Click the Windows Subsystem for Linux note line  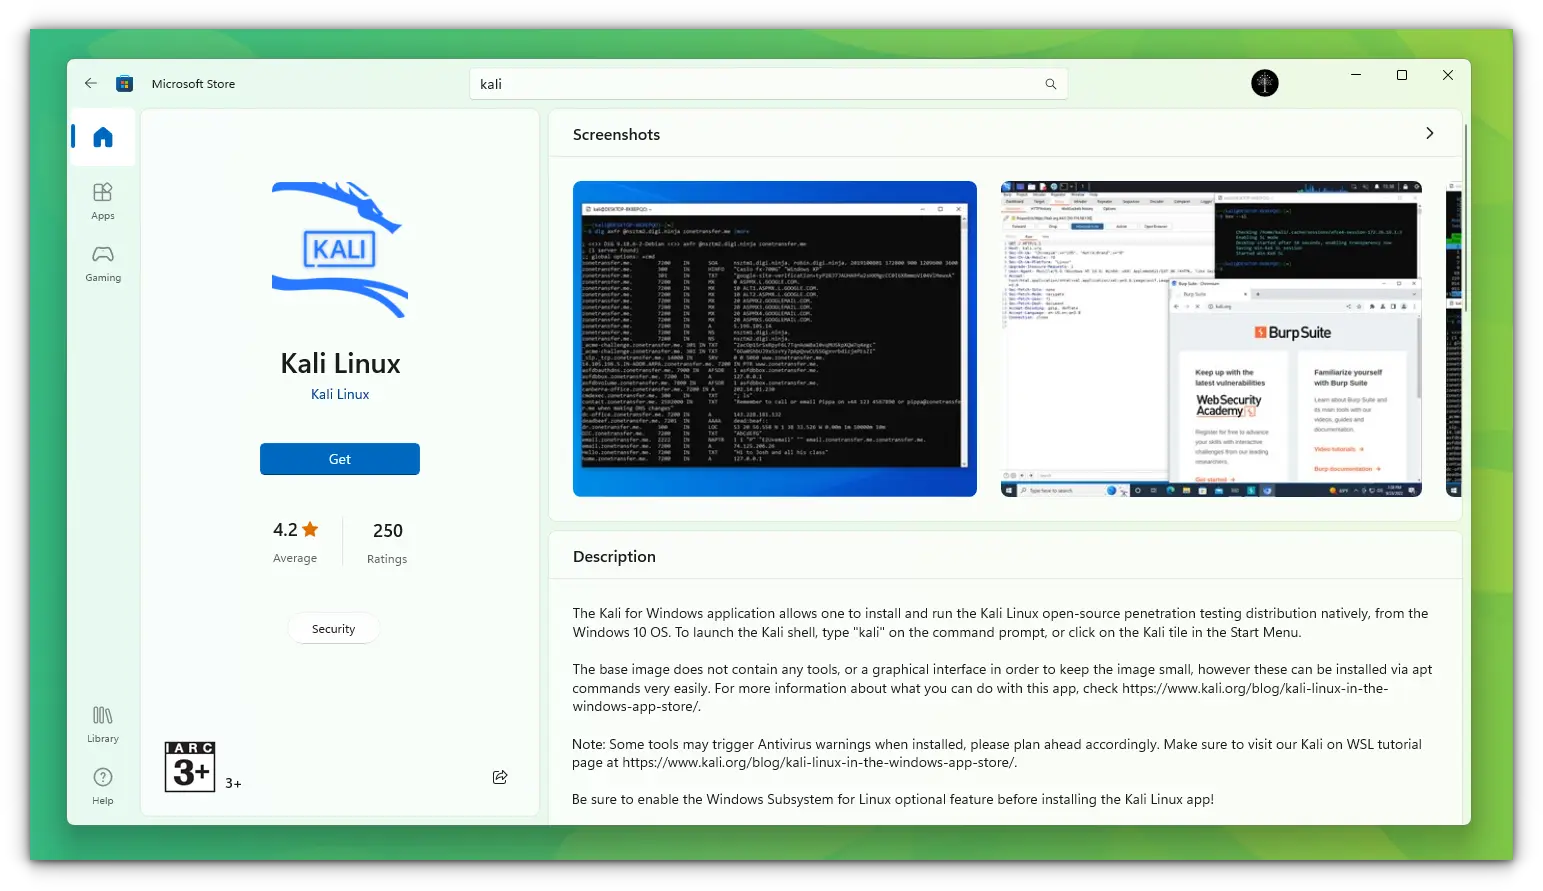pyautogui.click(x=893, y=799)
